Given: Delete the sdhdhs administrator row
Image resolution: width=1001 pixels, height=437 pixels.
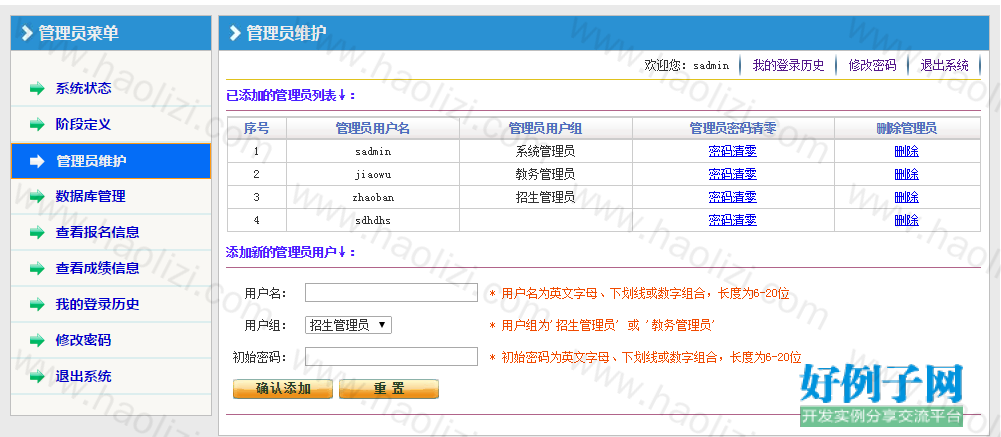Looking at the screenshot, I should [x=907, y=220].
